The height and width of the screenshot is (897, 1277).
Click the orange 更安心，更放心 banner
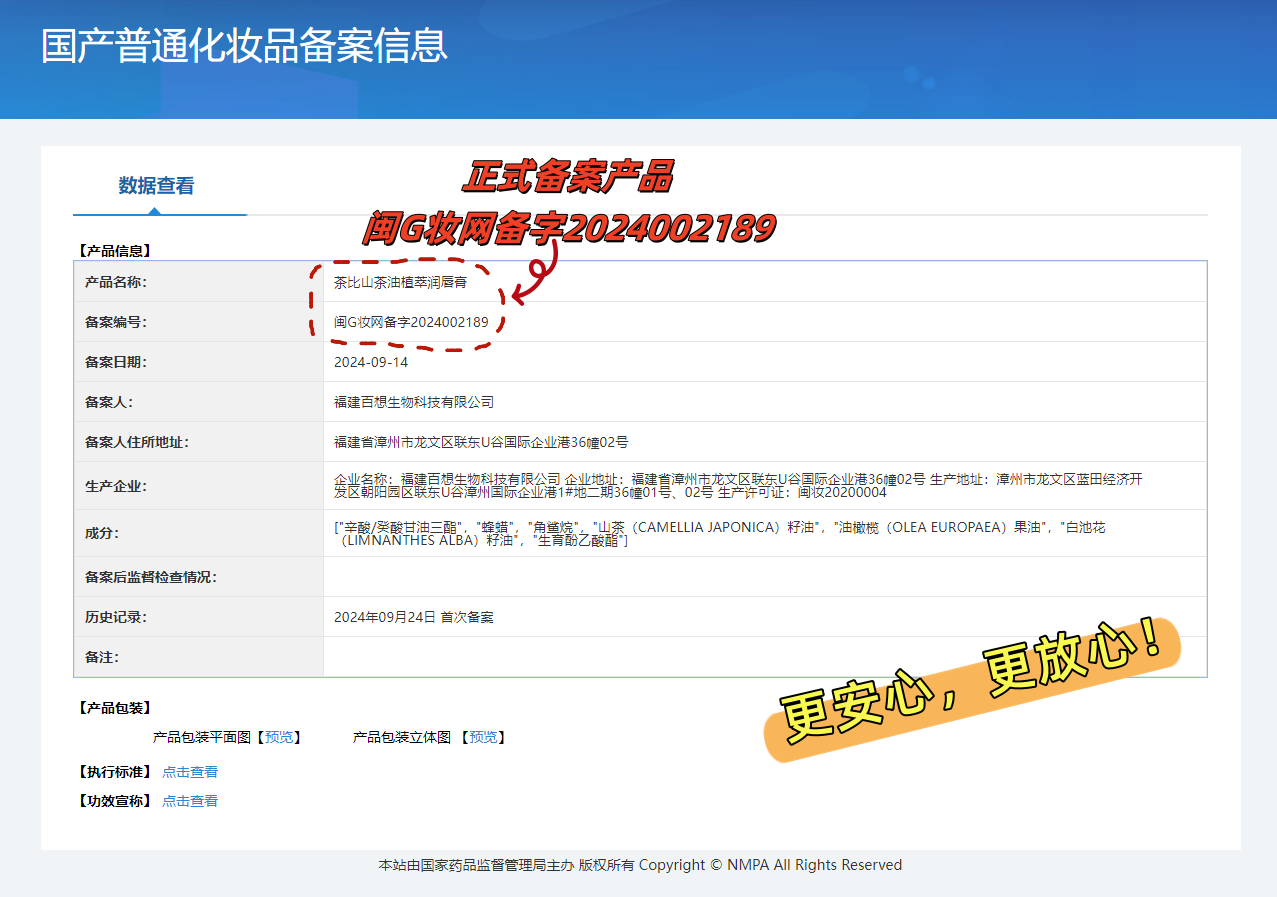[x=972, y=688]
